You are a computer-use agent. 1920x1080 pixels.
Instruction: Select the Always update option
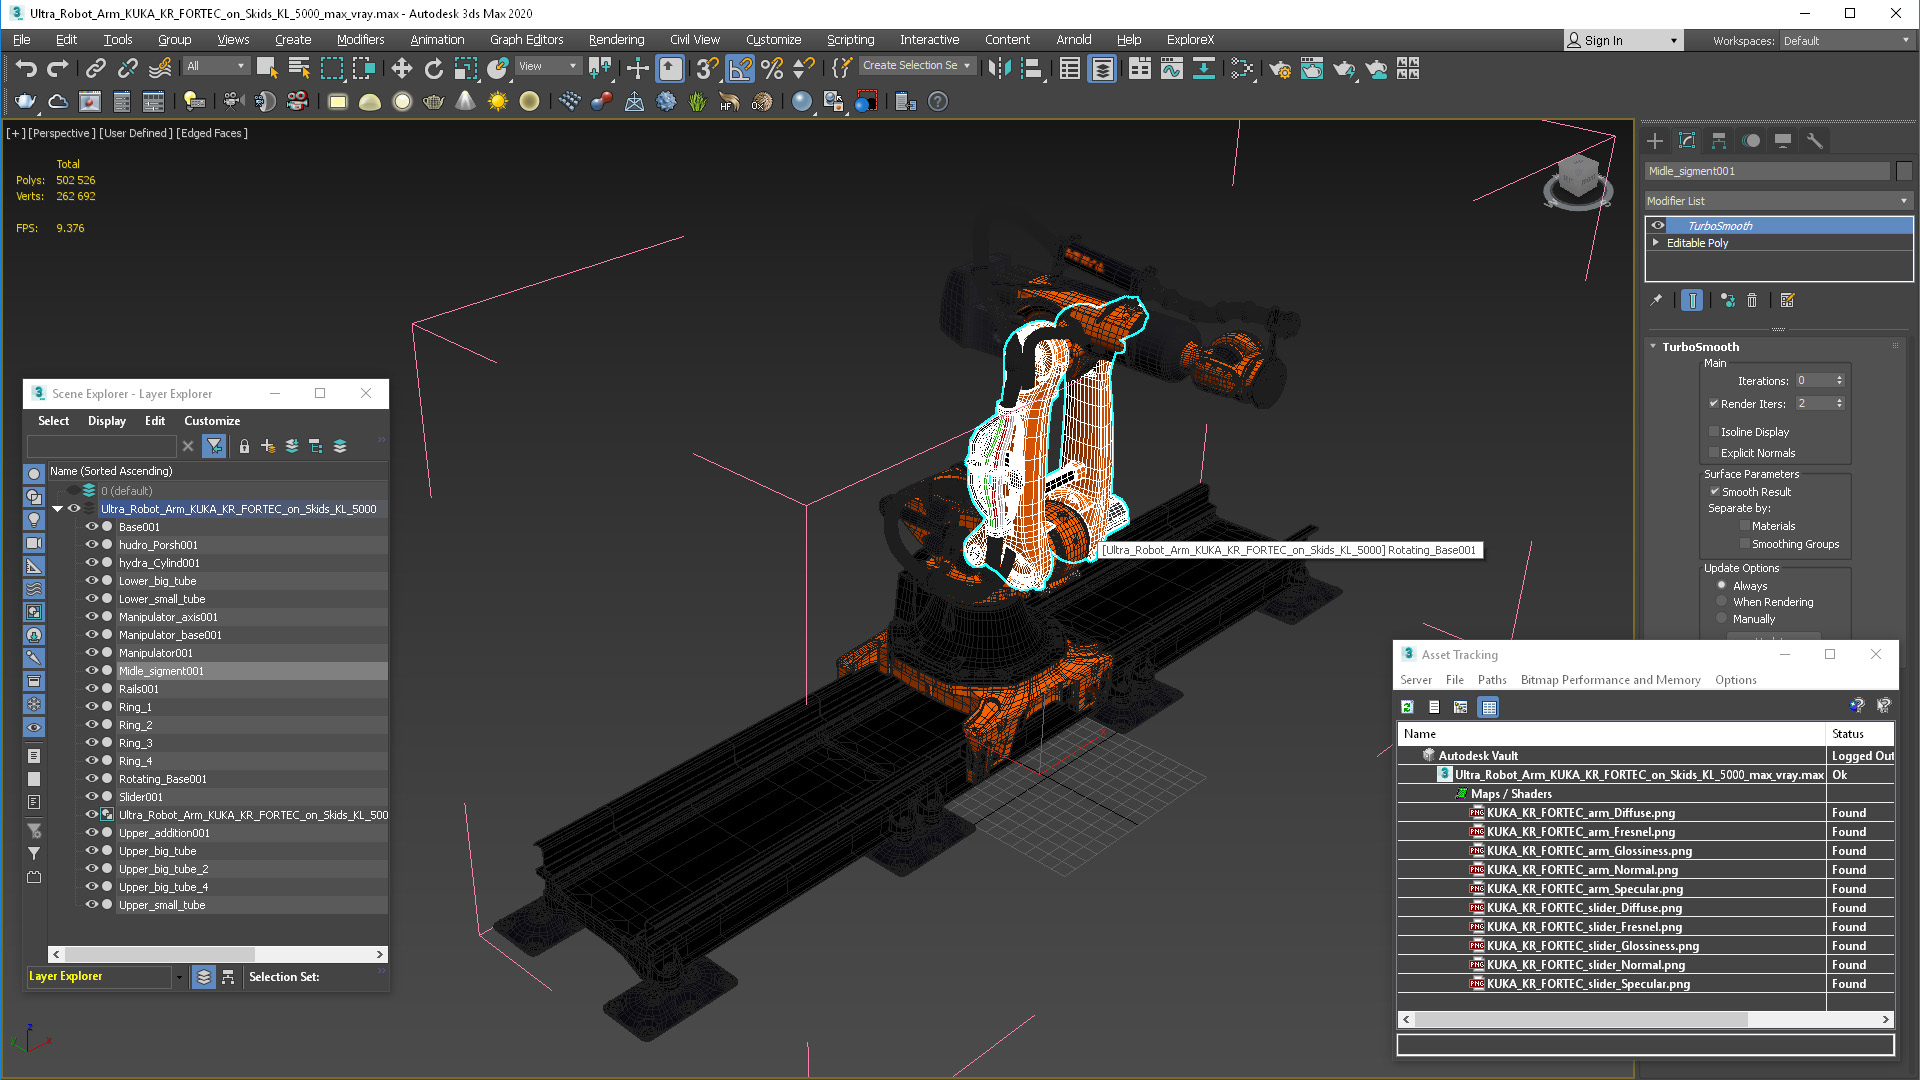pyautogui.click(x=1722, y=586)
